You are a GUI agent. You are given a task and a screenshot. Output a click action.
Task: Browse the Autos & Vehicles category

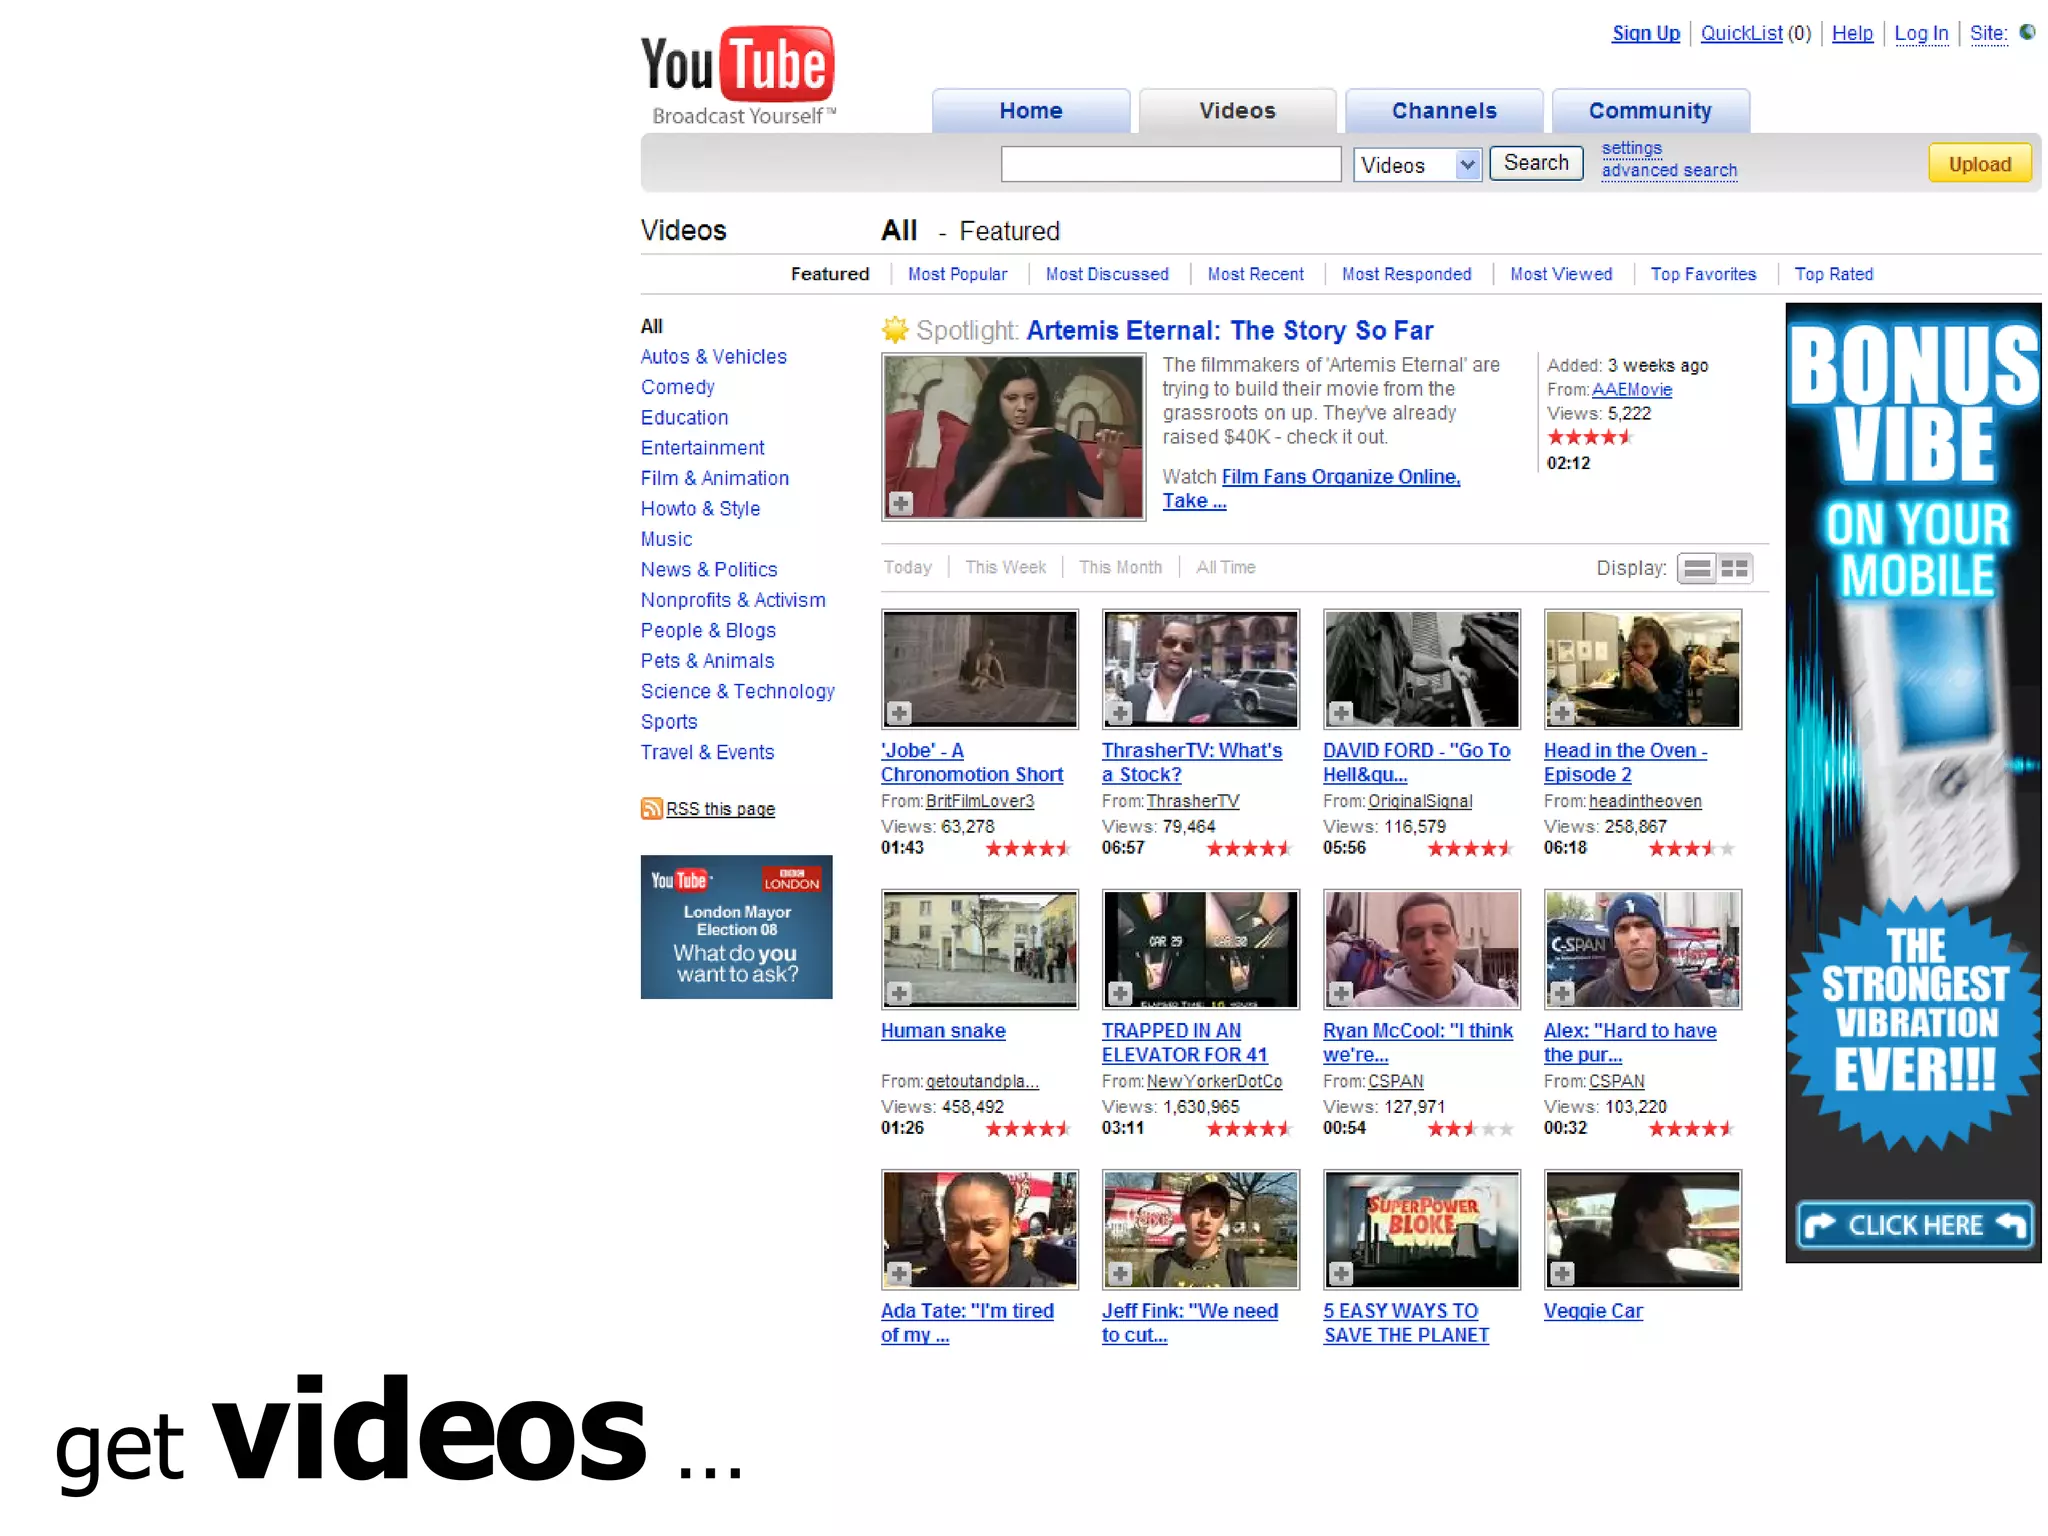click(x=713, y=356)
